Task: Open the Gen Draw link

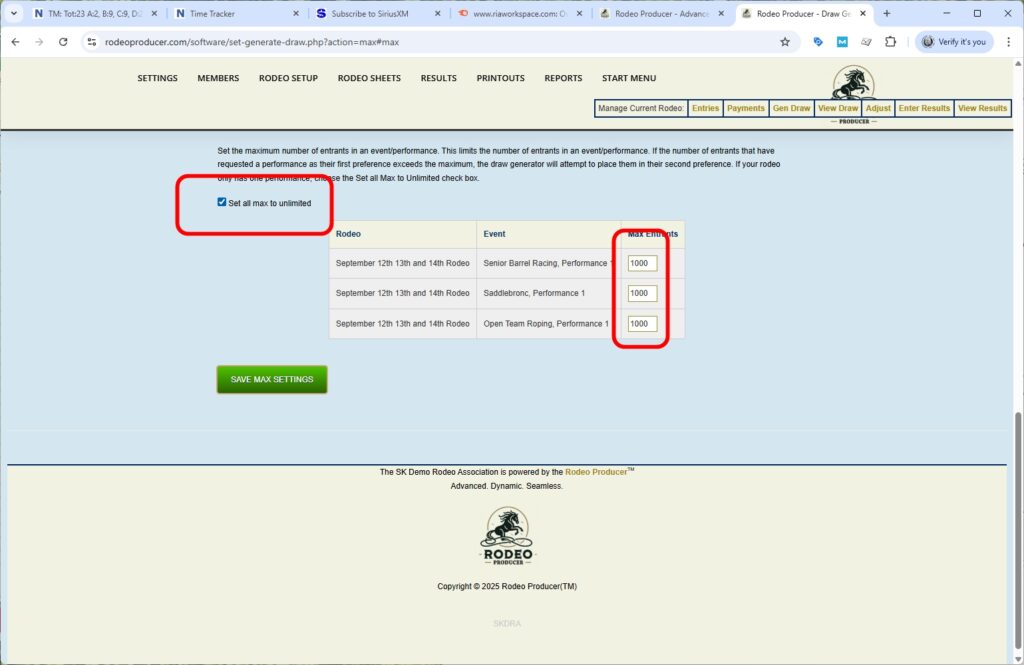Action: [791, 108]
